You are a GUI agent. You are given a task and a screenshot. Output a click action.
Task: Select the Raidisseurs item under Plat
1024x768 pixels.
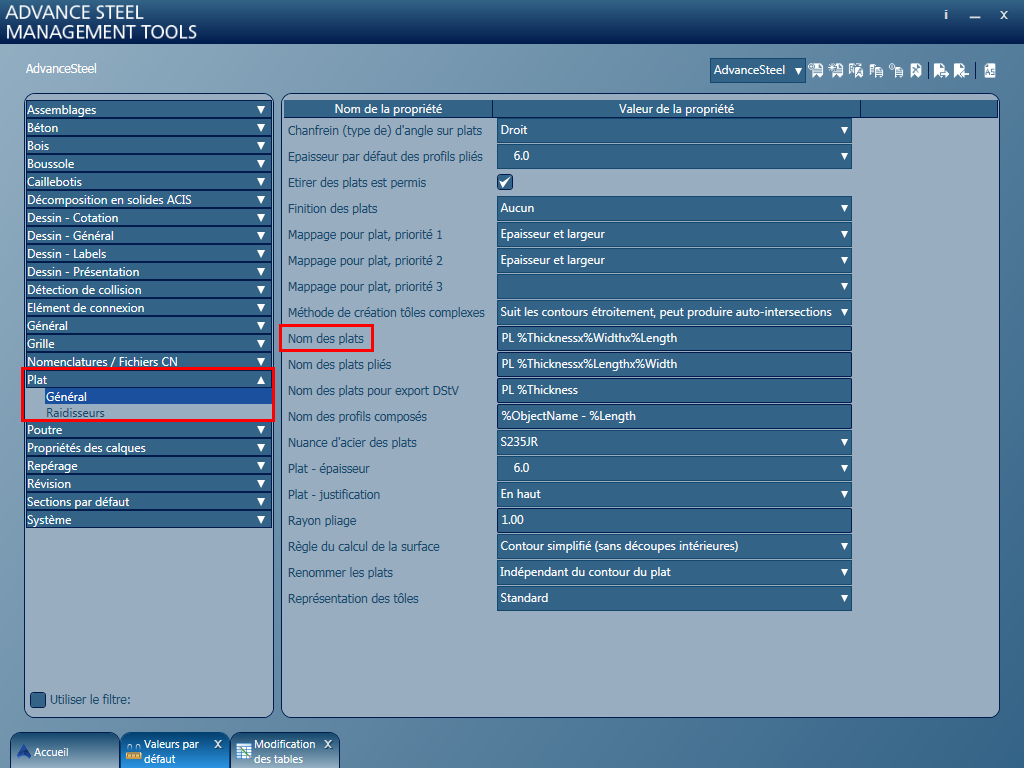tap(158, 413)
